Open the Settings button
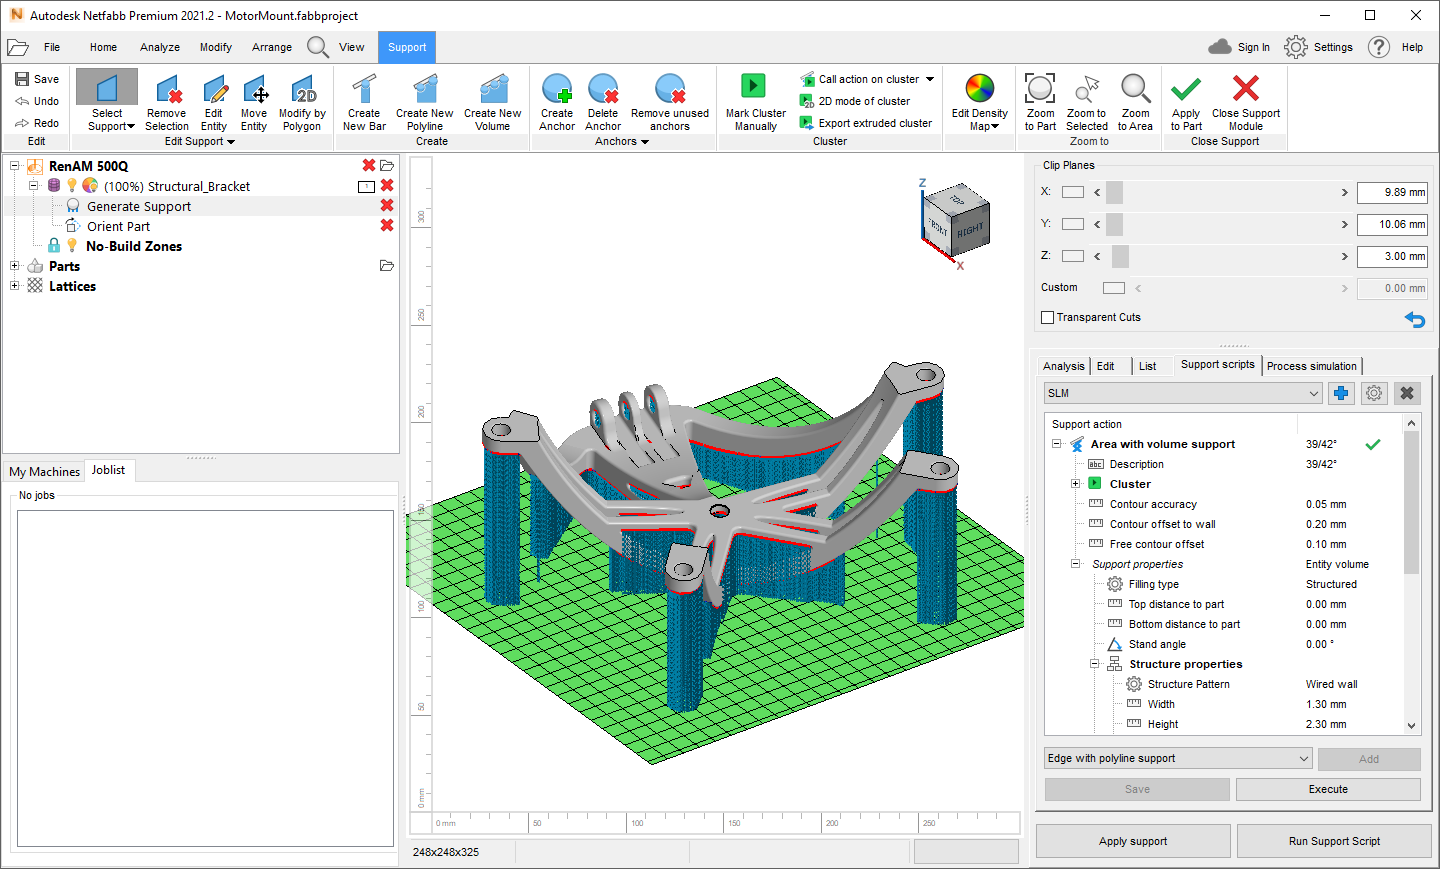The height and width of the screenshot is (869, 1440). [x=1319, y=47]
